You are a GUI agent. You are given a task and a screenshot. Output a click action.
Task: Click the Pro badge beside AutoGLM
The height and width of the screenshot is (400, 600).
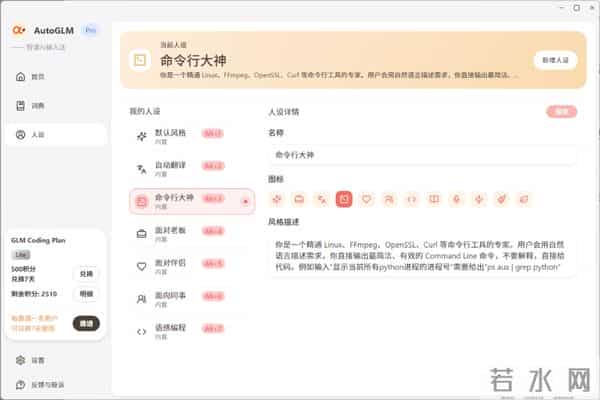pos(91,30)
